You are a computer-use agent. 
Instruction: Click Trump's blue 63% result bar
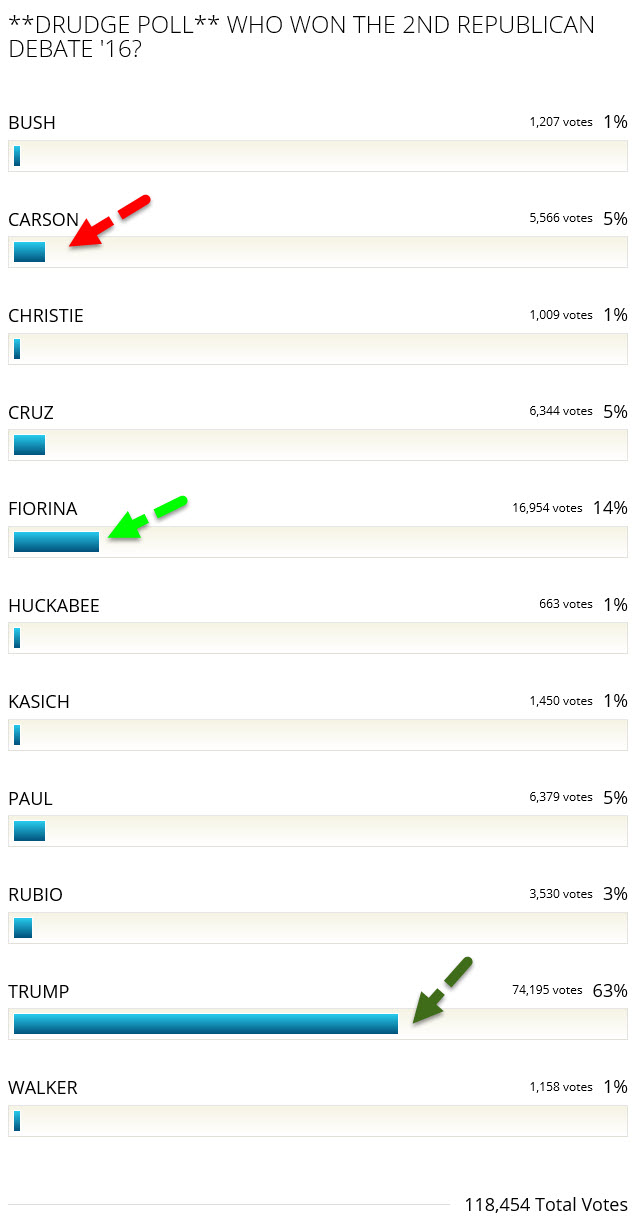205,1024
